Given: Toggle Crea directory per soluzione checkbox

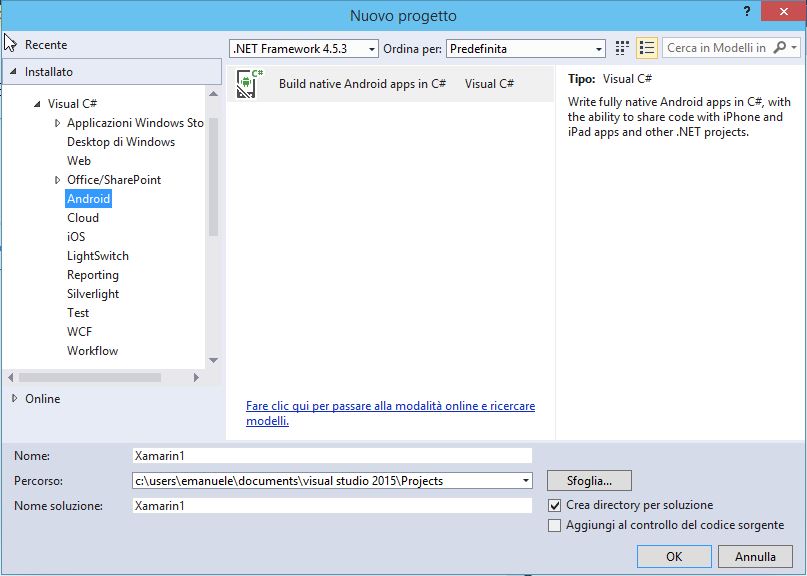Looking at the screenshot, I should click(x=554, y=505).
